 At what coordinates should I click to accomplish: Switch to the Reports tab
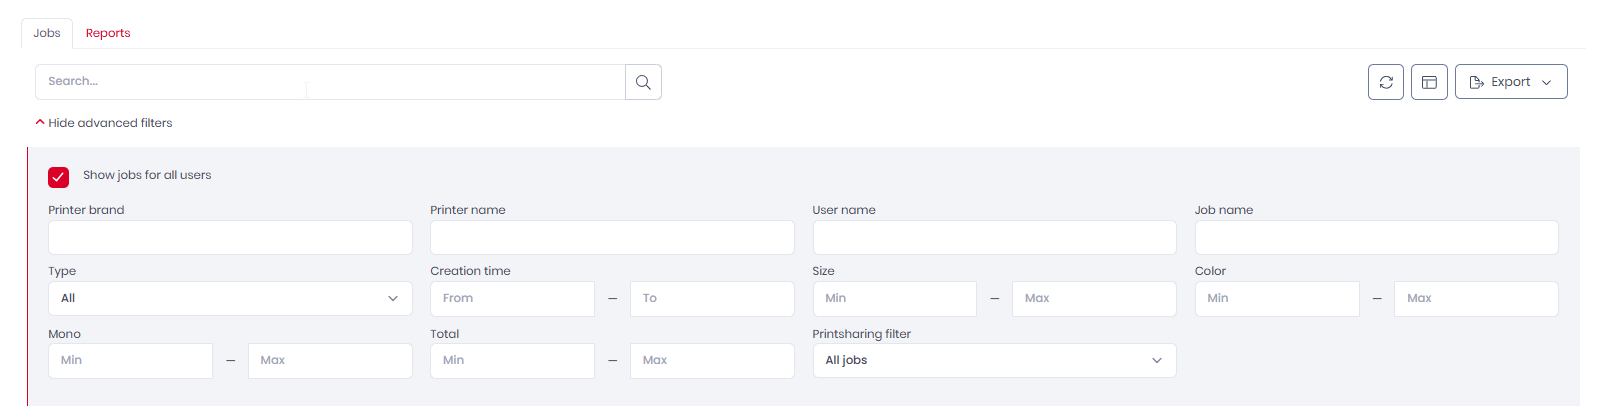click(x=108, y=33)
